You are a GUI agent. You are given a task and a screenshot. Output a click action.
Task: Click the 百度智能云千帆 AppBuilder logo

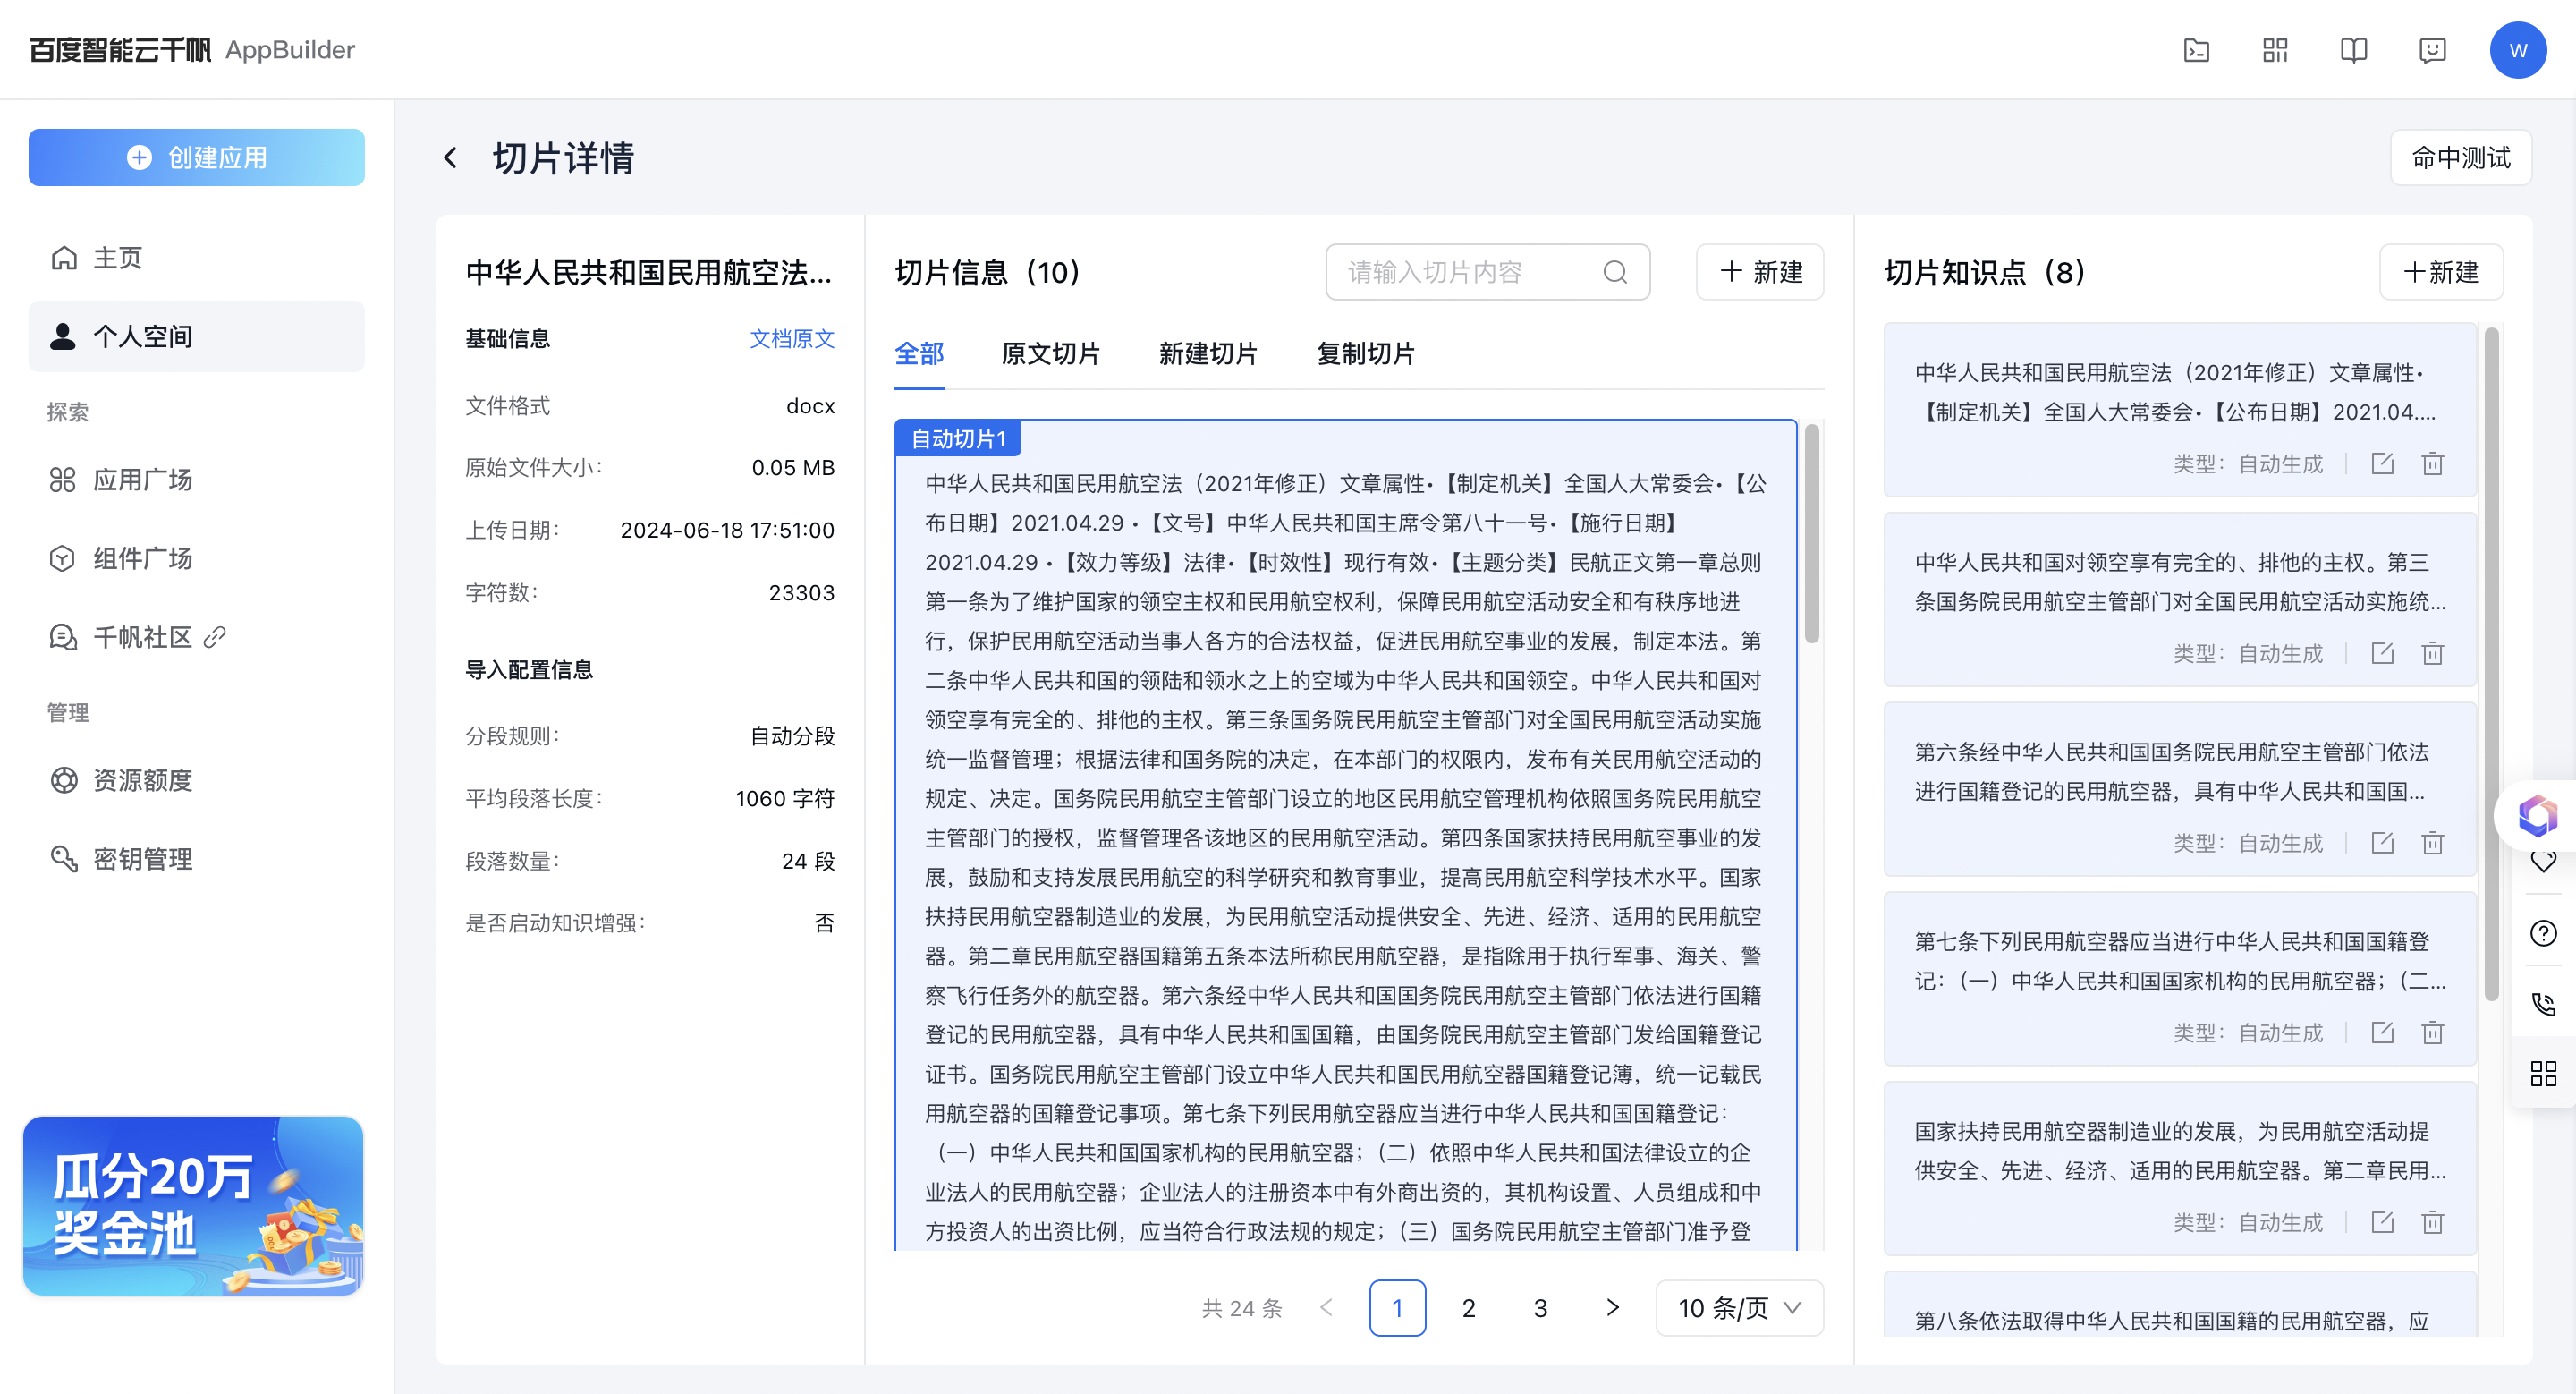(x=192, y=50)
